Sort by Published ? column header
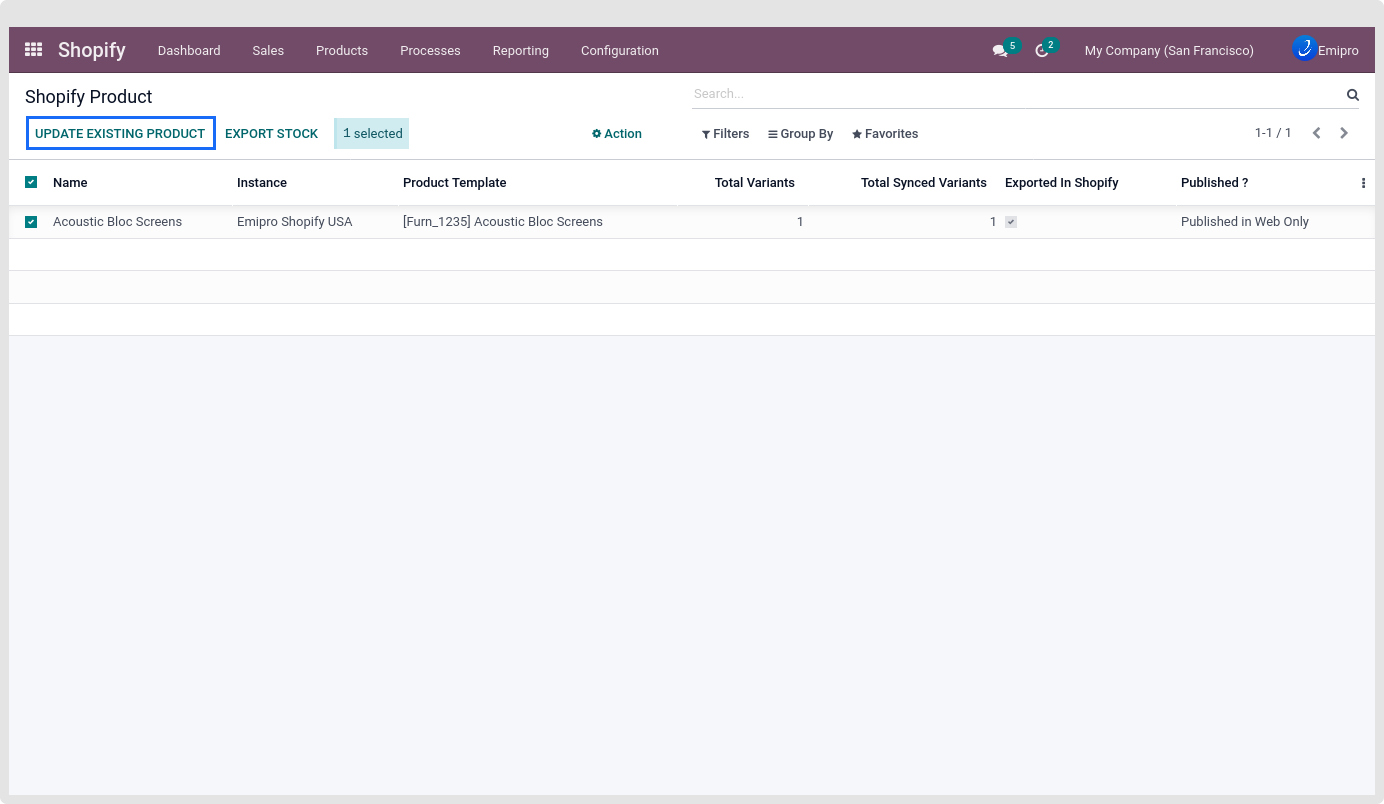1384x804 pixels. tap(1215, 183)
